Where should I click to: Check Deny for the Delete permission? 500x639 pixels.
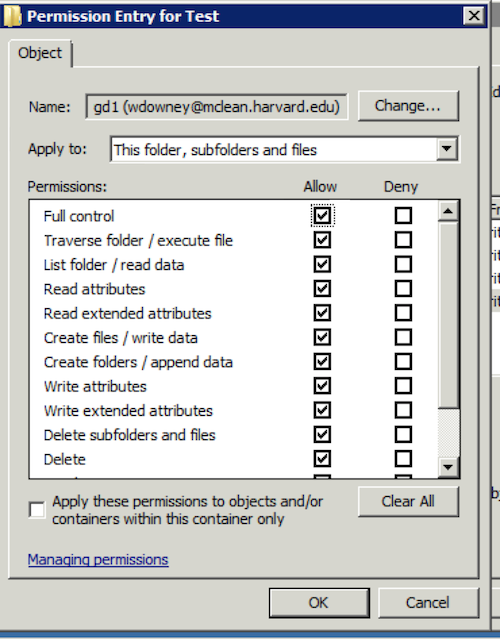[403, 459]
